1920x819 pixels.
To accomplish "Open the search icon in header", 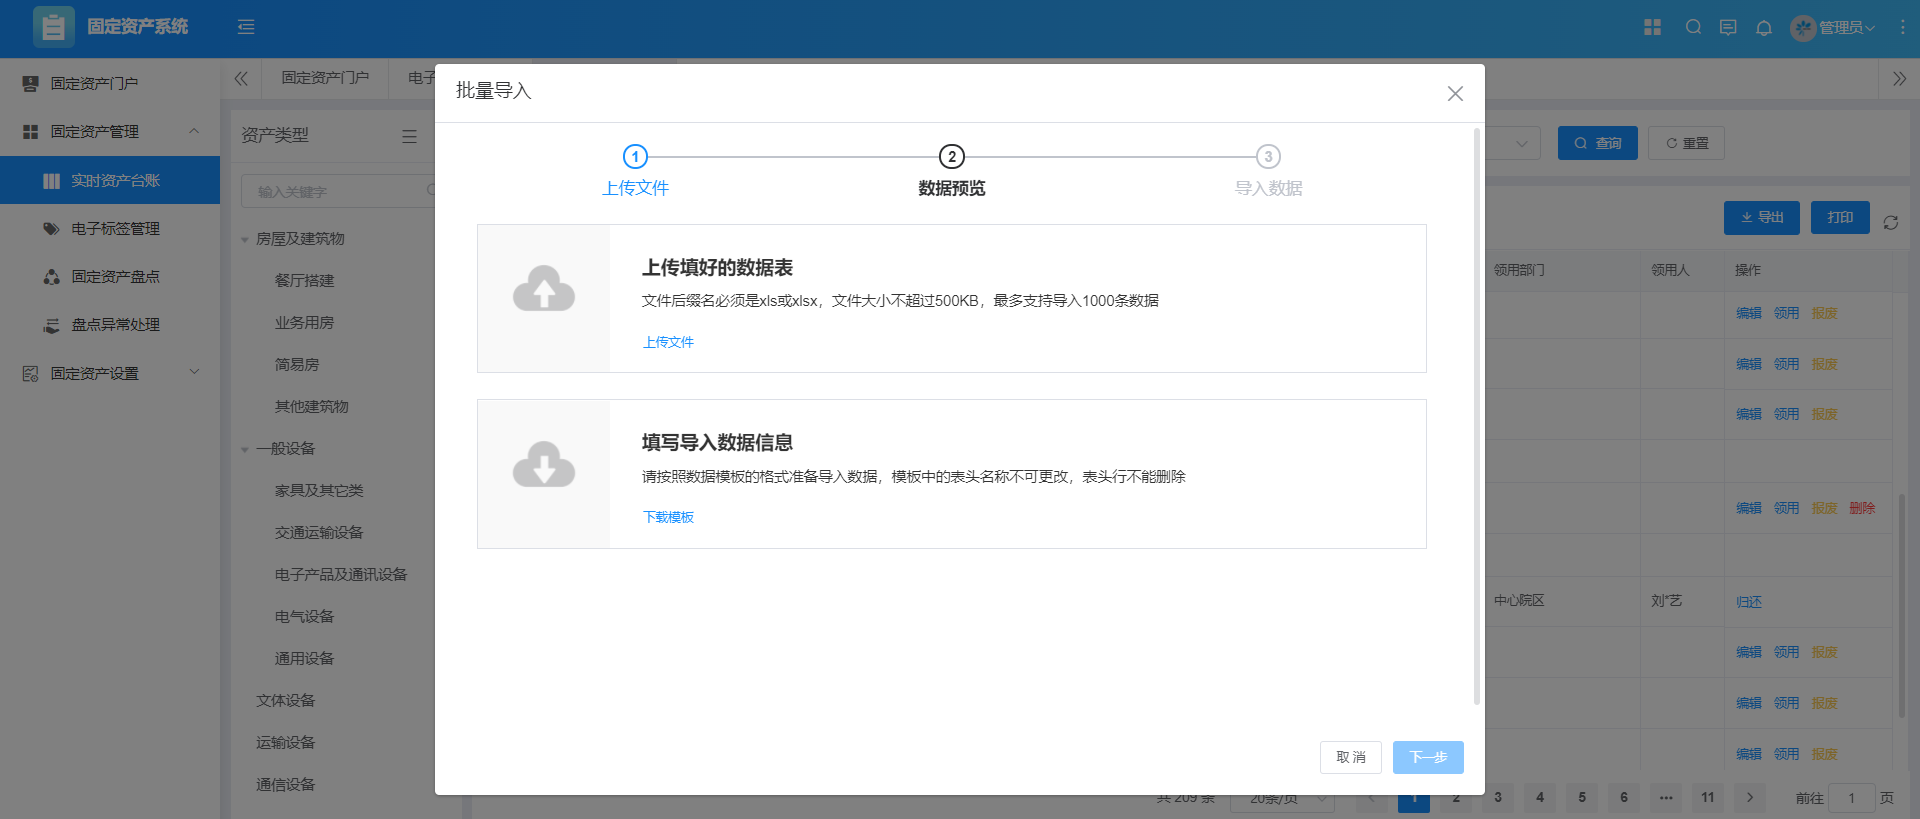I will (1693, 28).
